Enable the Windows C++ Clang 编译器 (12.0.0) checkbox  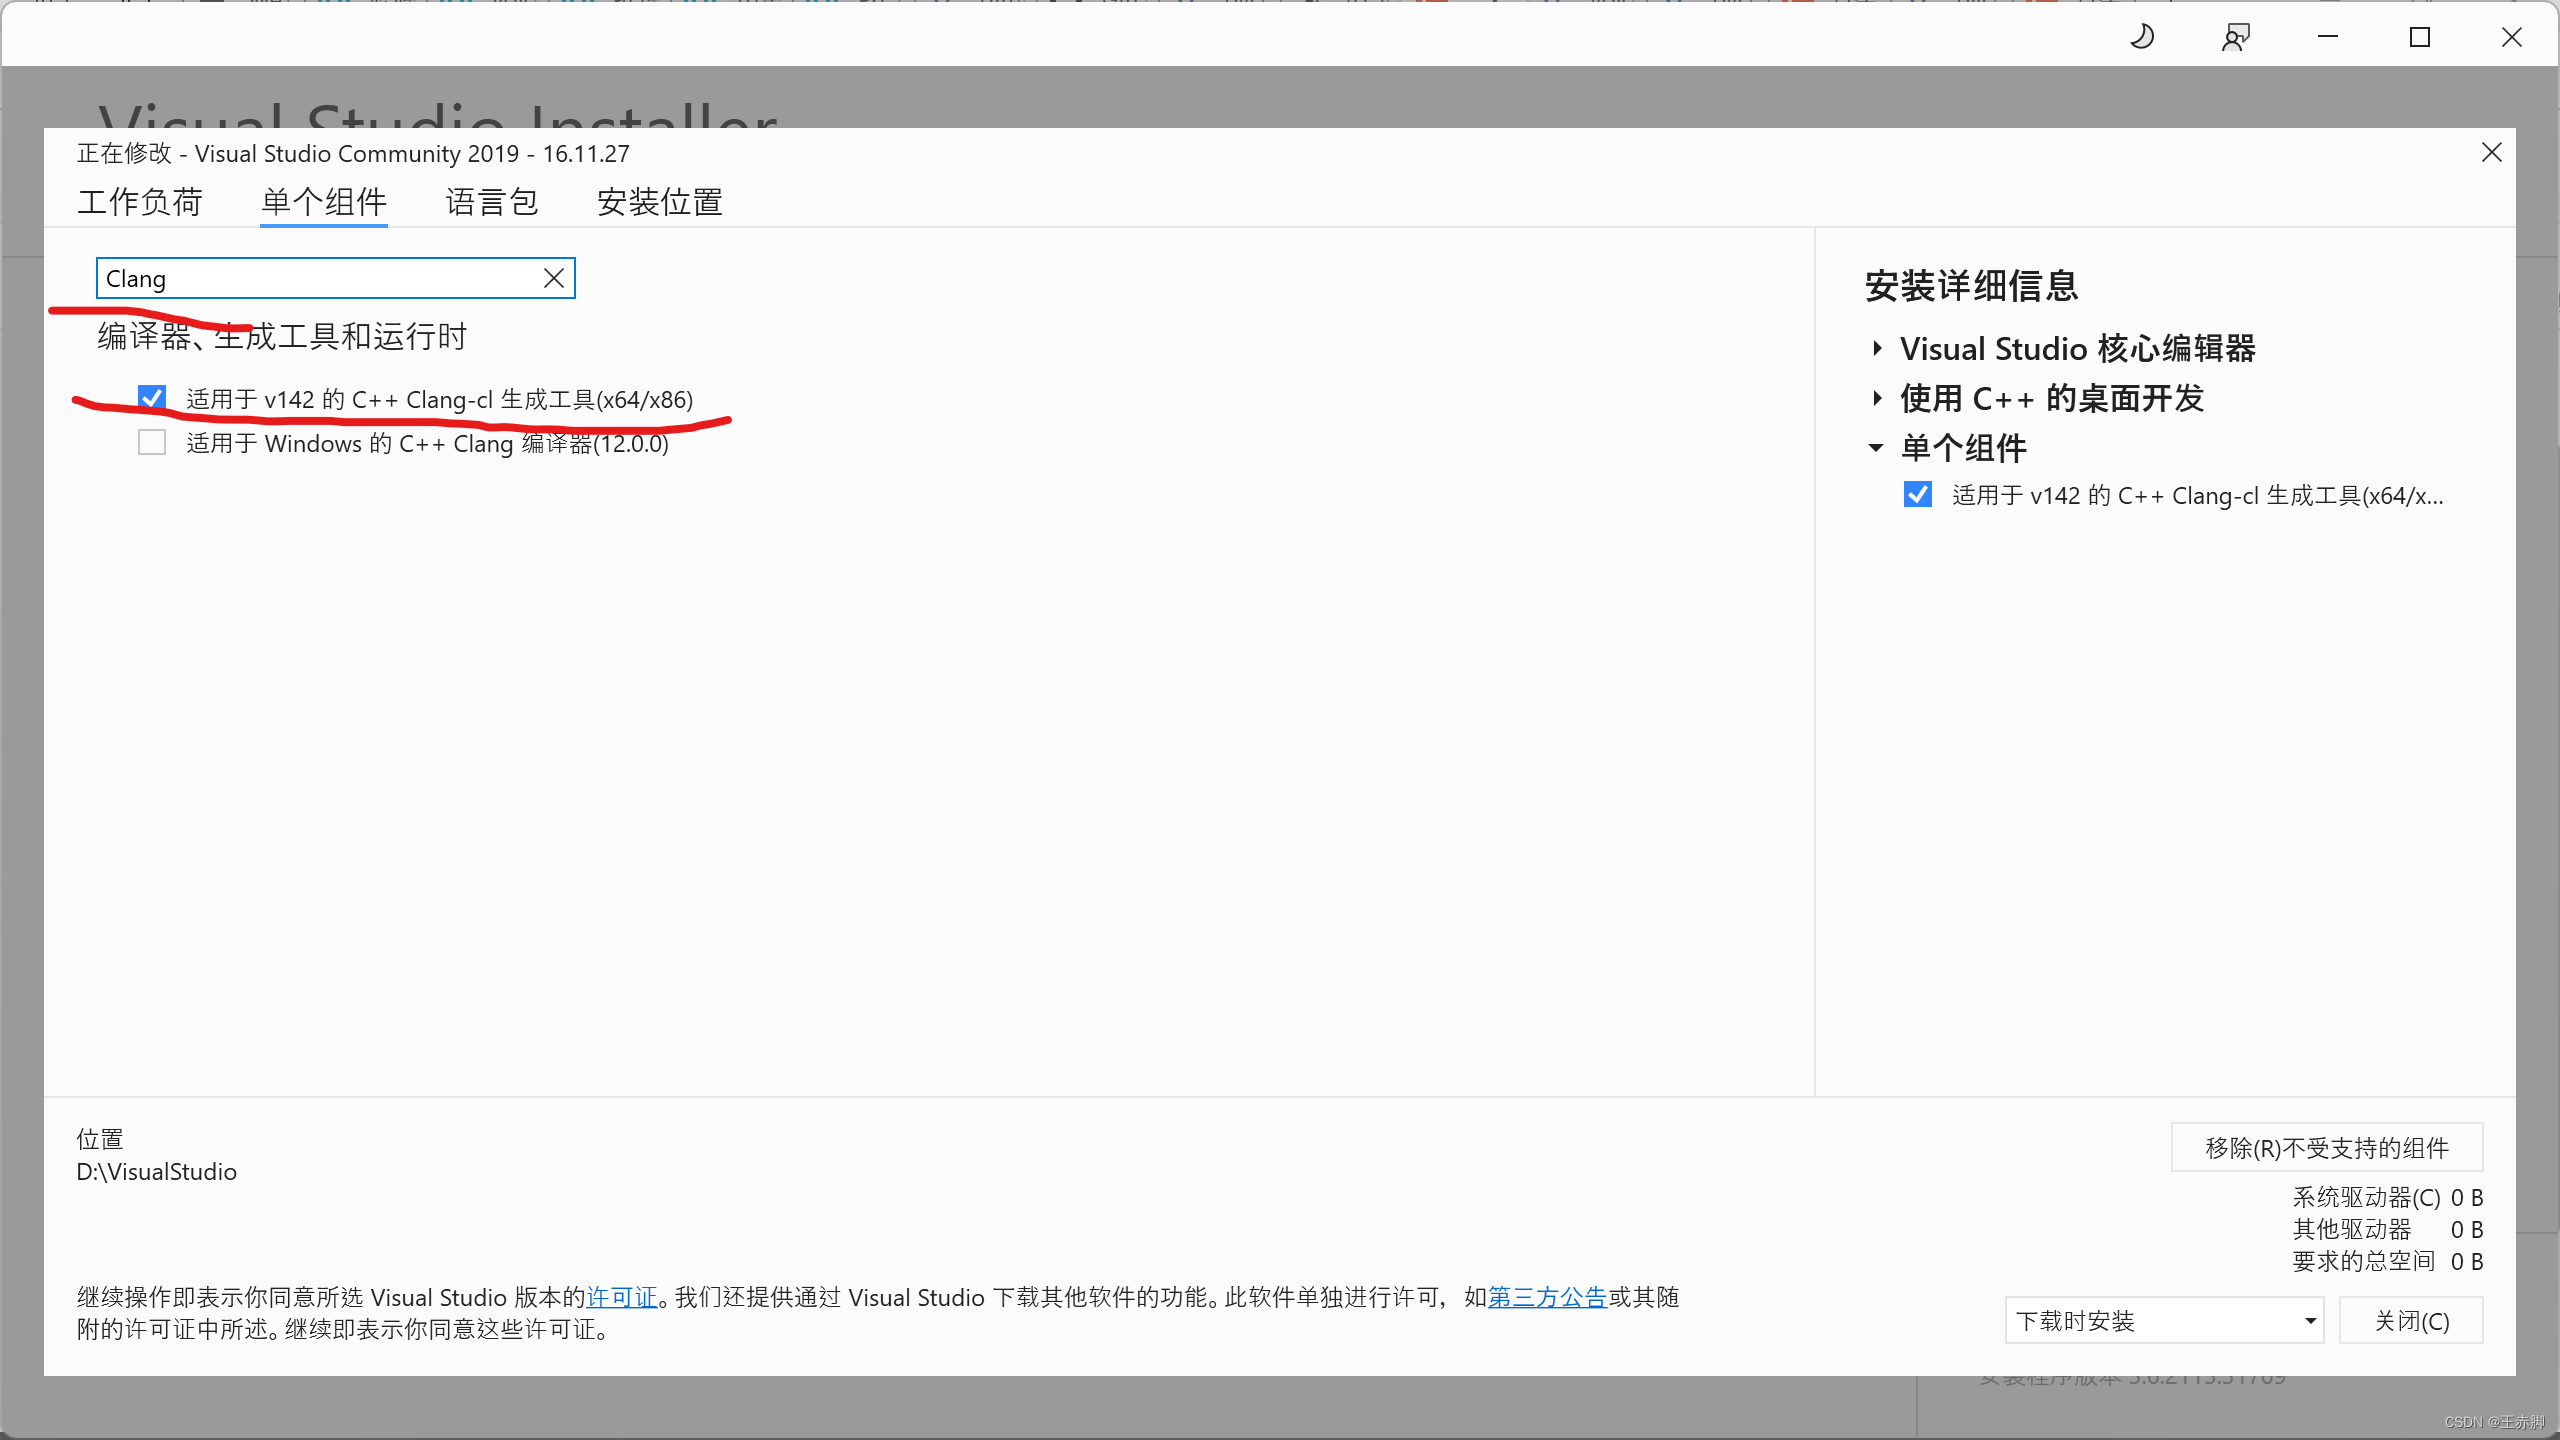tap(152, 442)
